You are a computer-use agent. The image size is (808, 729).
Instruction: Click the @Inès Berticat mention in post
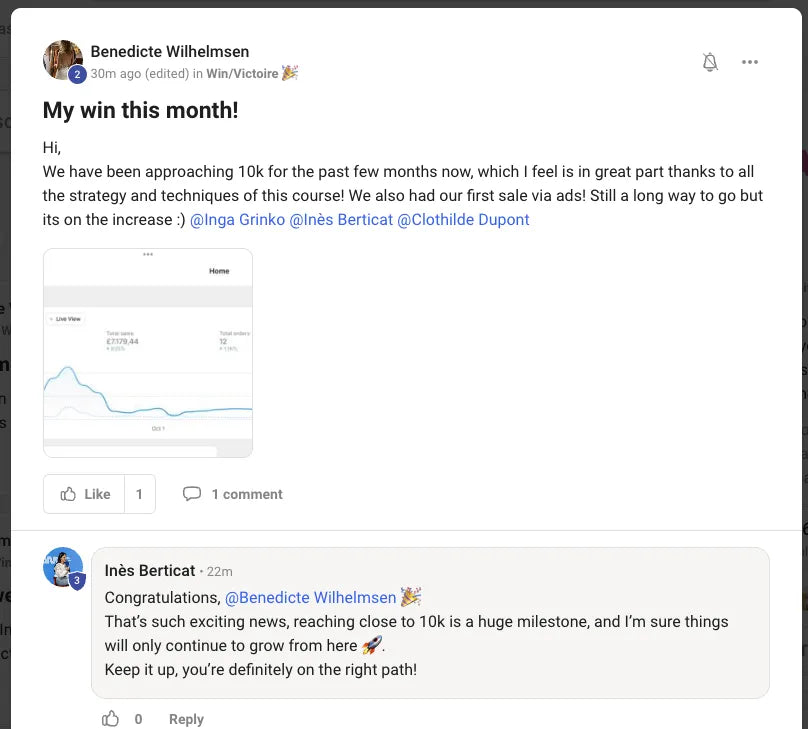[x=341, y=219]
